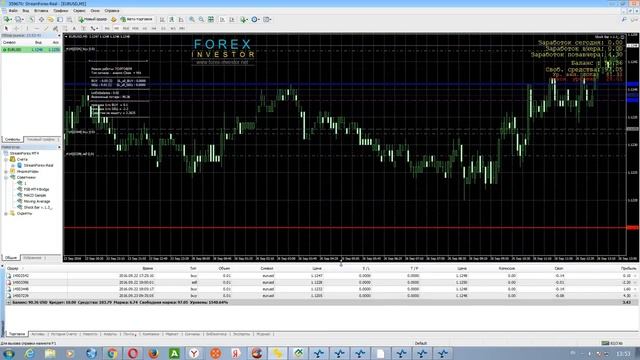Viewport: 640px width, 360px height.
Task: Expand the Счета node in Navigator
Action: tap(6, 159)
